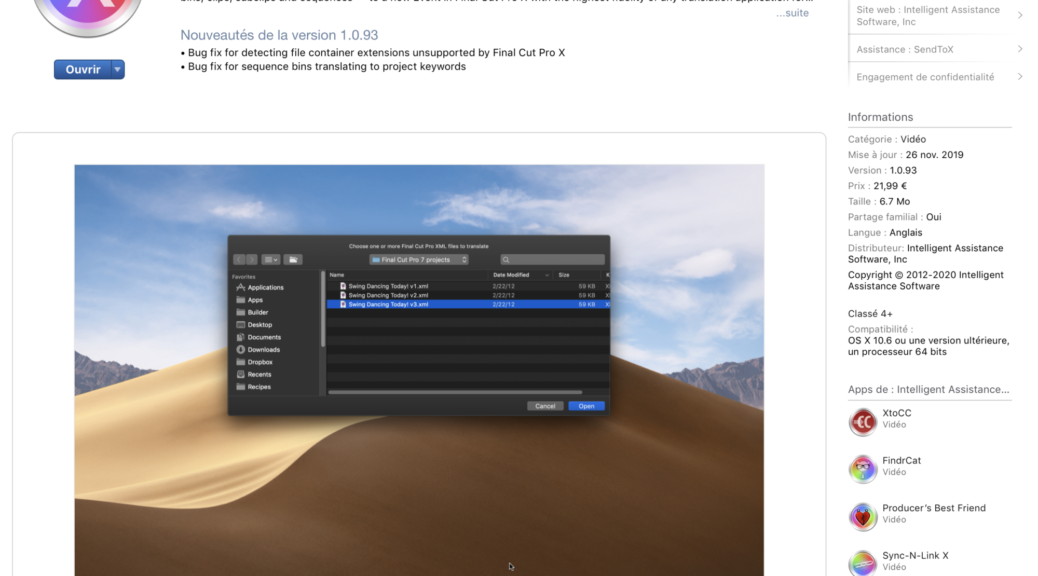Select Recents in Favorites sidebar
The width and height of the screenshot is (1038, 576).
(x=254, y=375)
